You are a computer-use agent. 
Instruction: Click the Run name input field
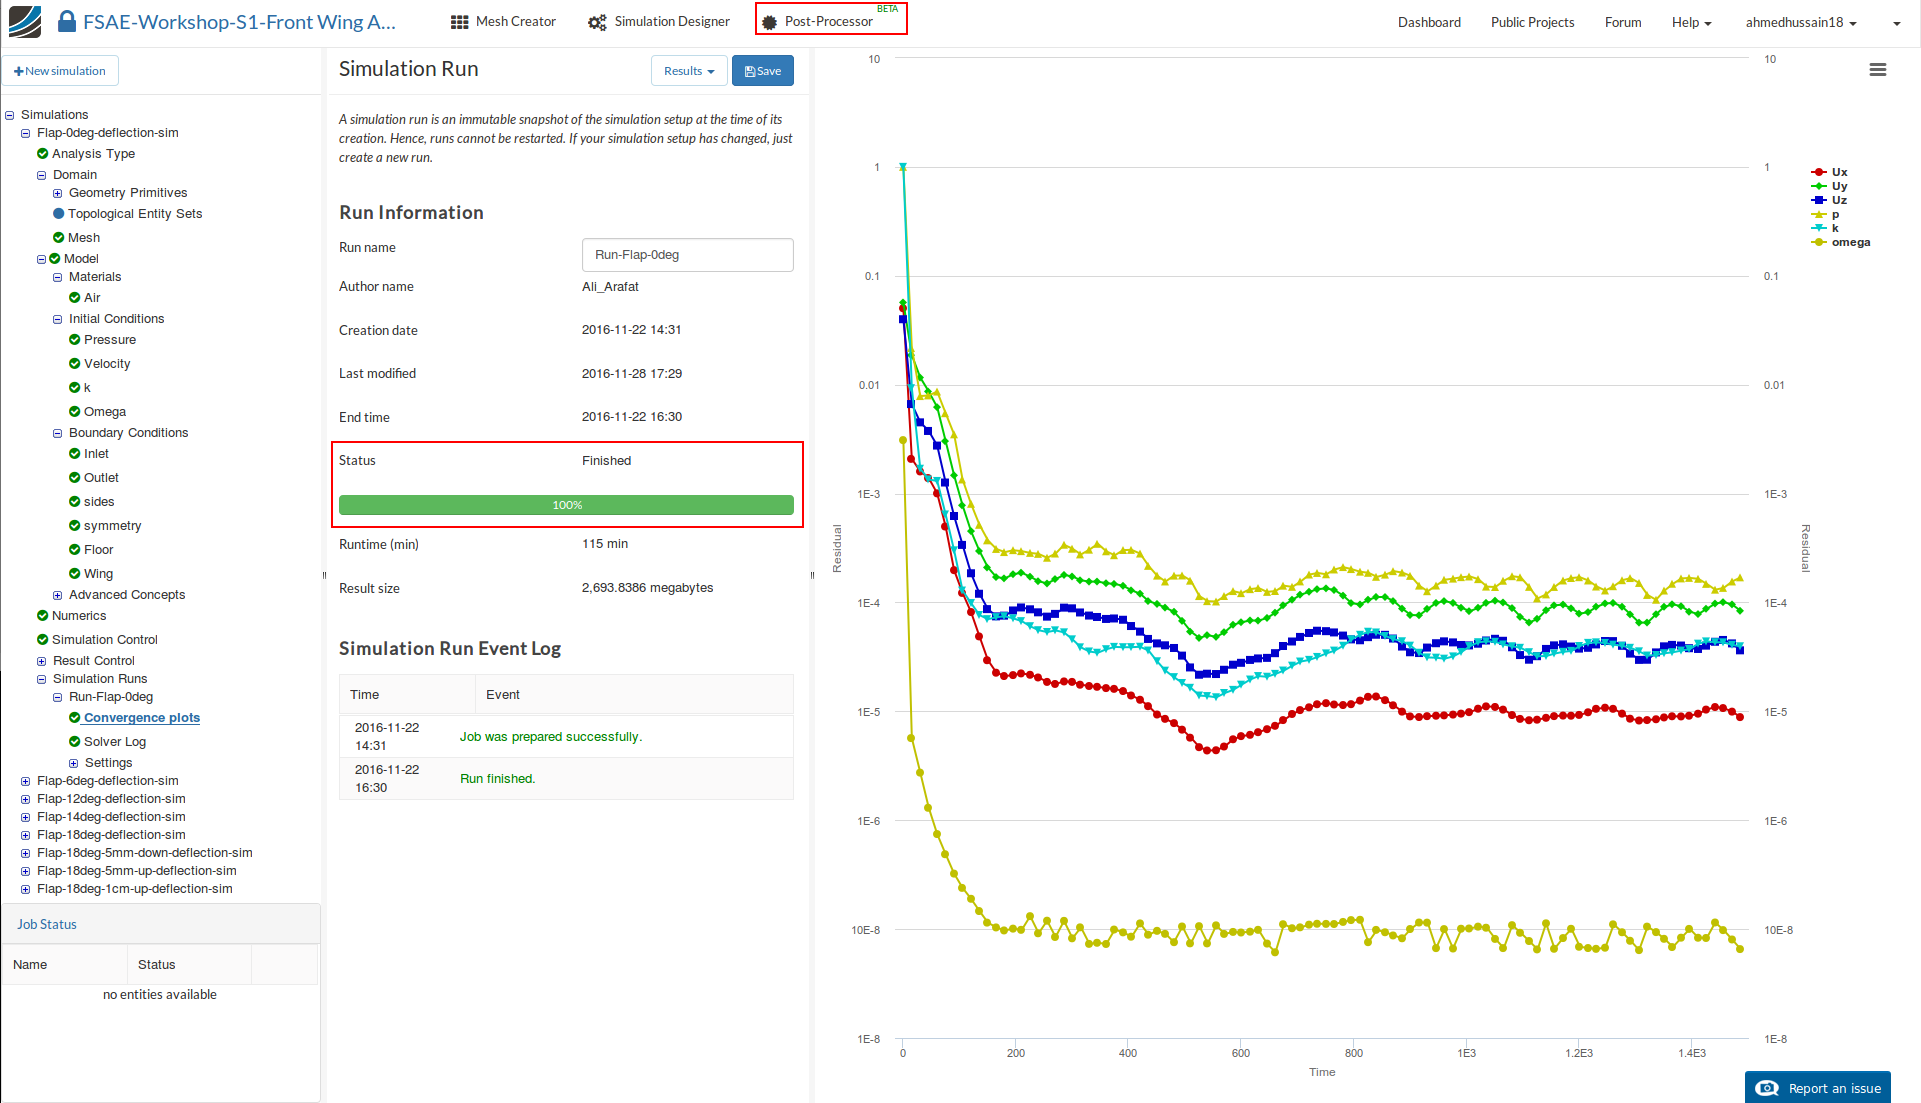coord(687,255)
